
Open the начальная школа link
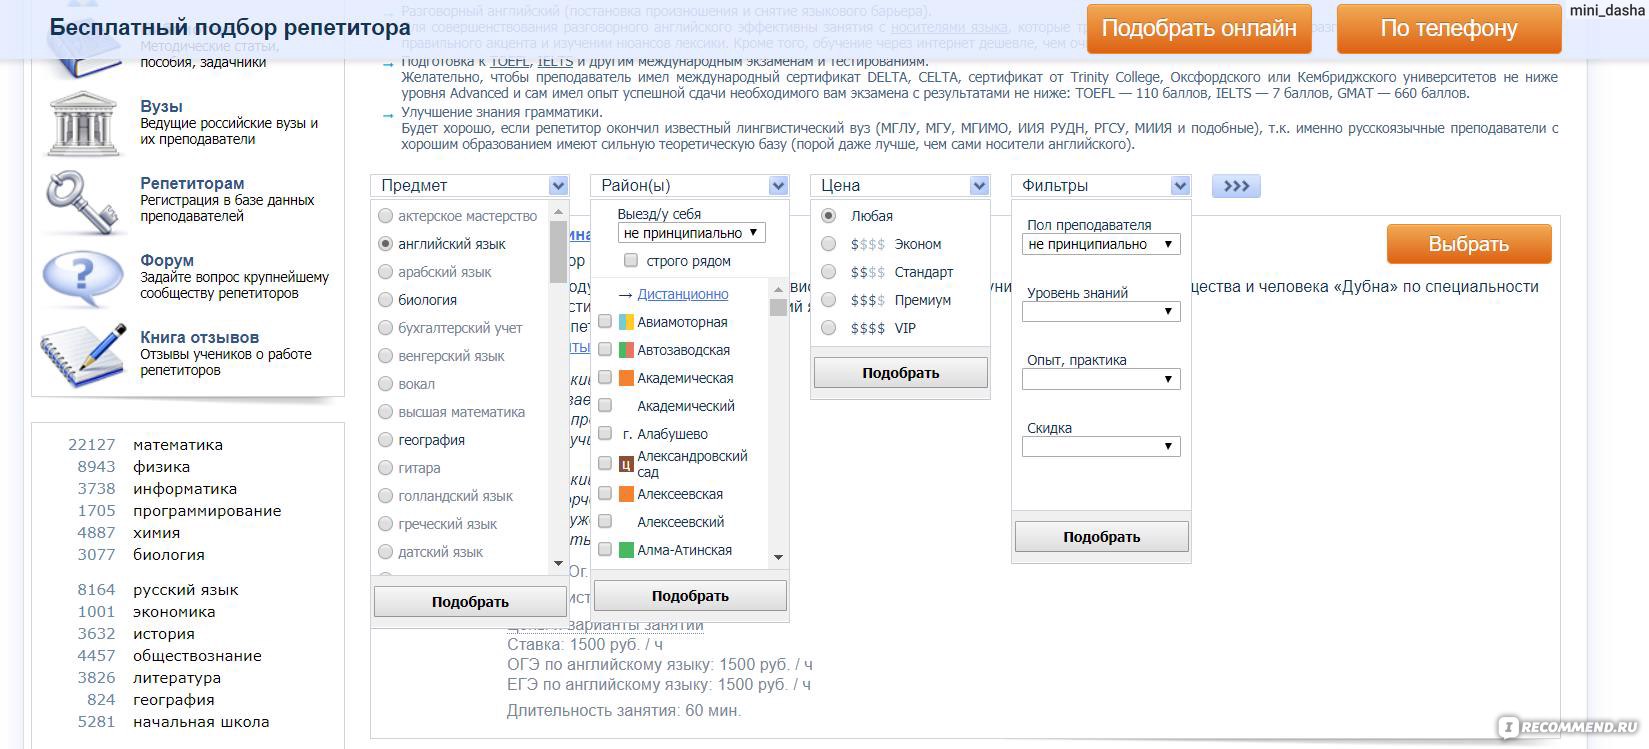pyautogui.click(x=201, y=722)
